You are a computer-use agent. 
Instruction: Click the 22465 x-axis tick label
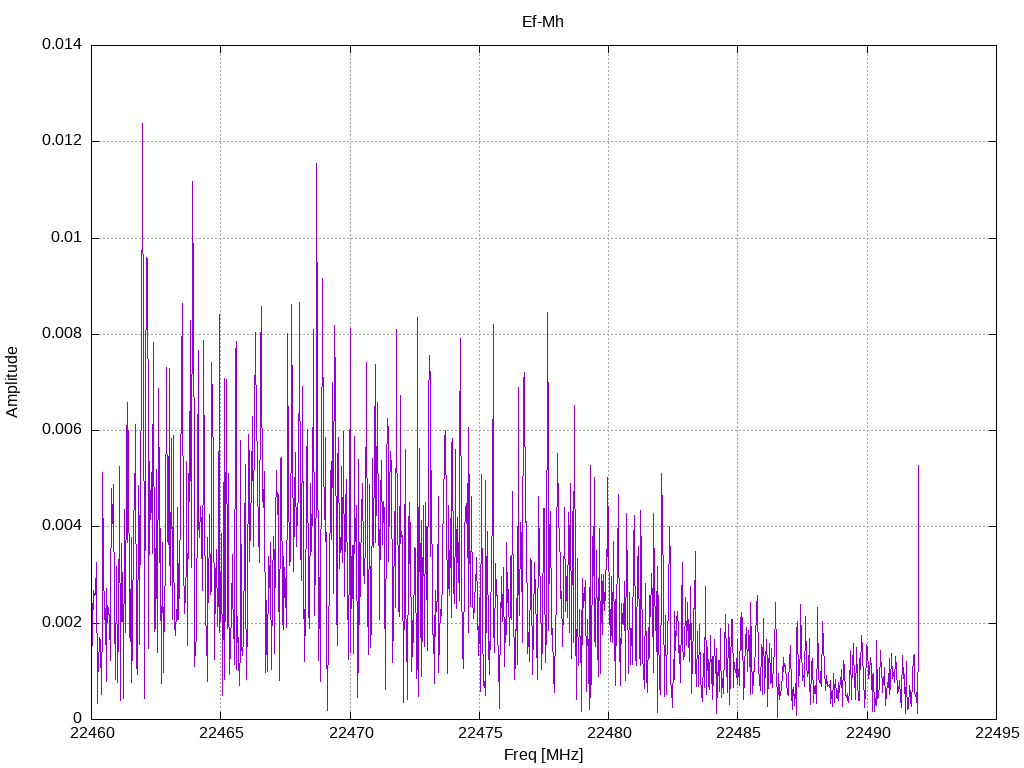[x=220, y=733]
